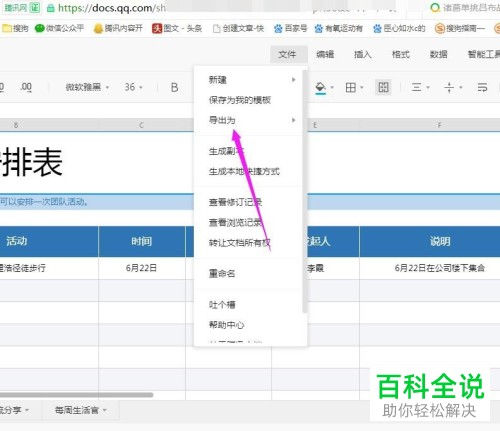
Task: Open the 搜狗 bookmark folder
Action: [x=15, y=28]
